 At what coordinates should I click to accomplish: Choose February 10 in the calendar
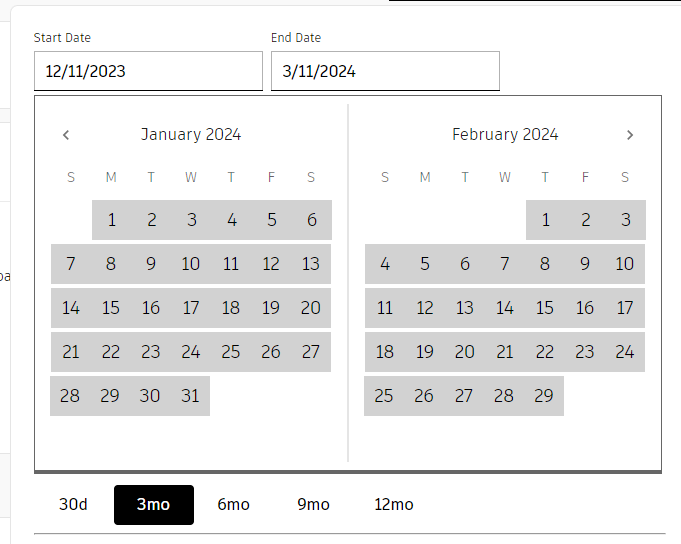pos(625,264)
